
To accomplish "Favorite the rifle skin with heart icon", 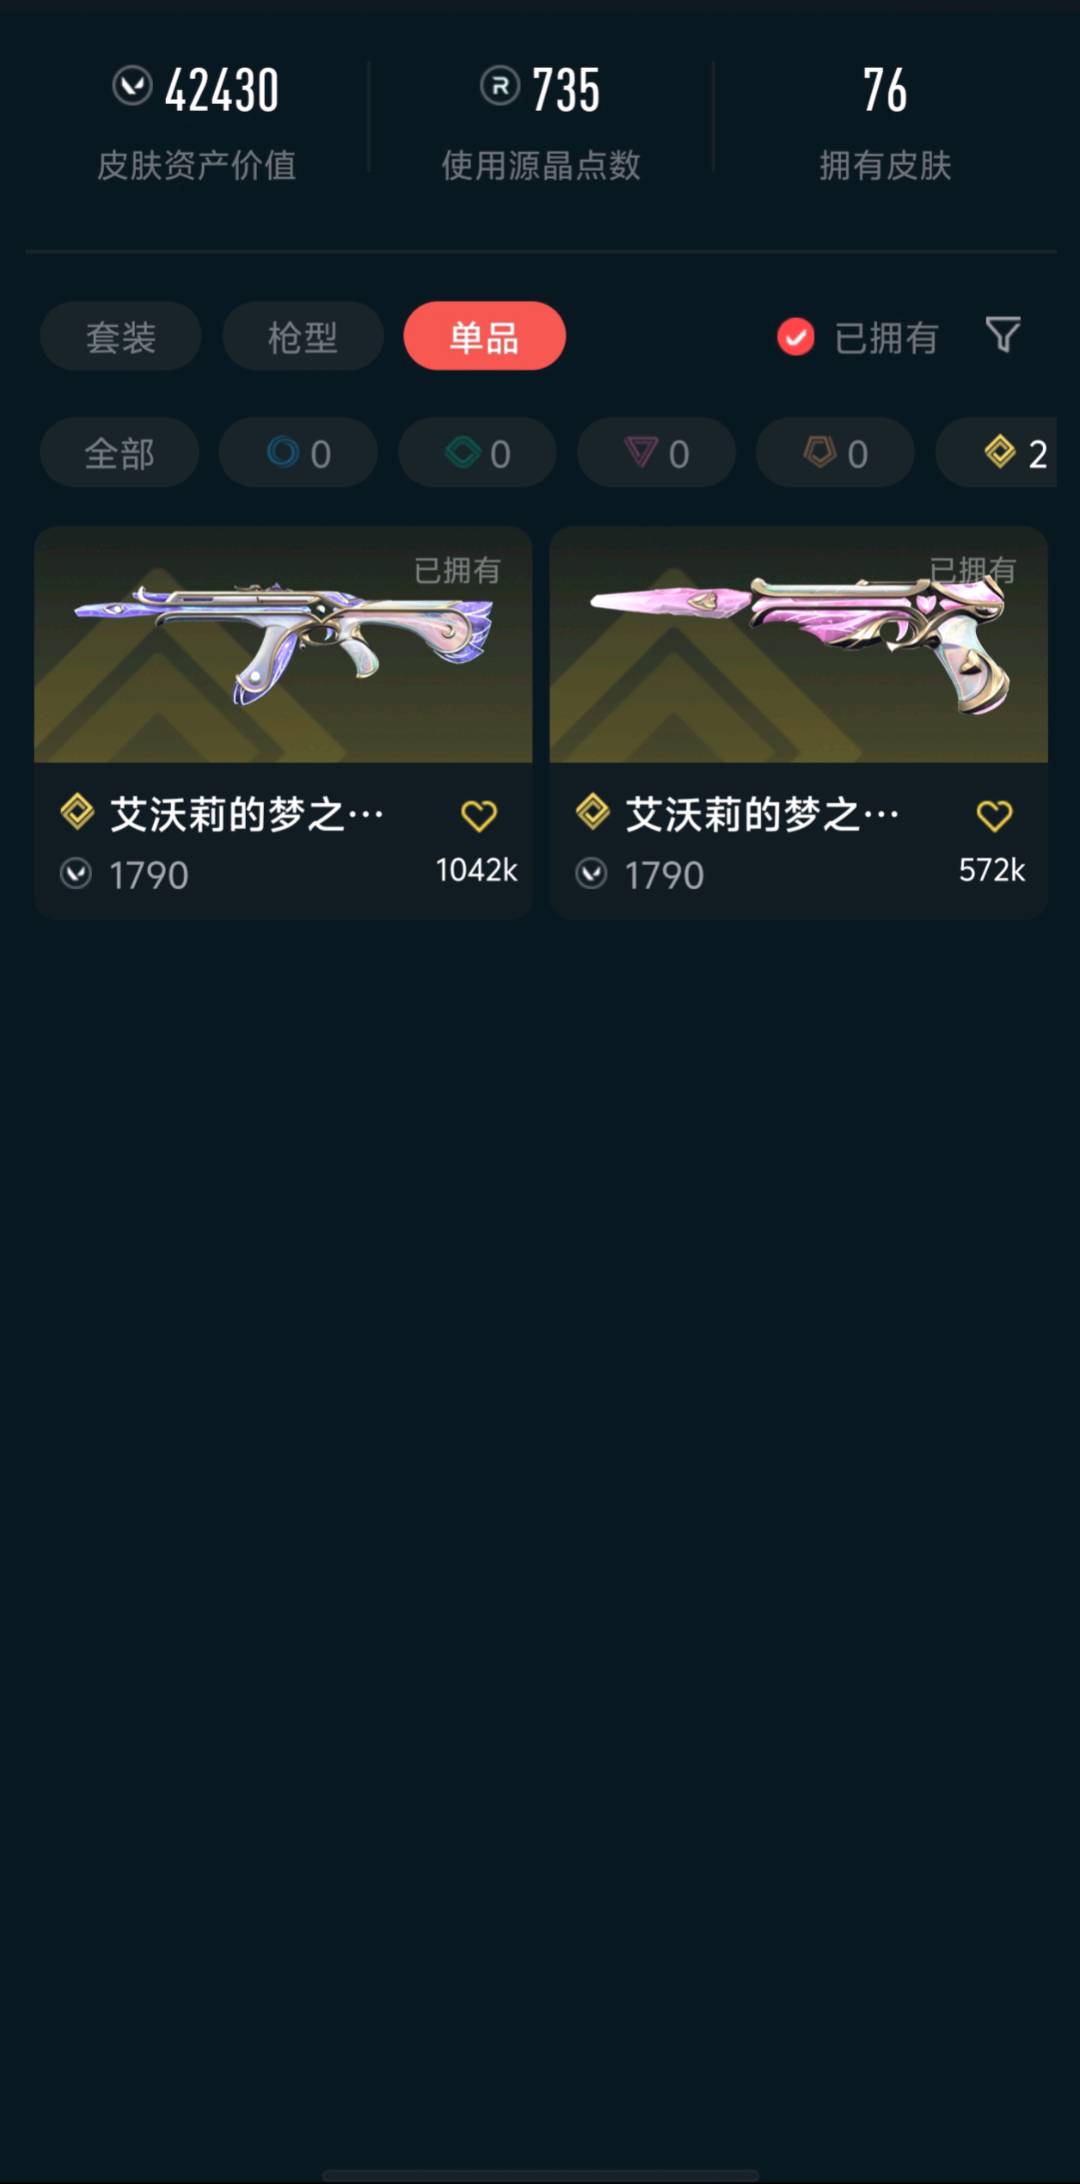I will click(479, 816).
